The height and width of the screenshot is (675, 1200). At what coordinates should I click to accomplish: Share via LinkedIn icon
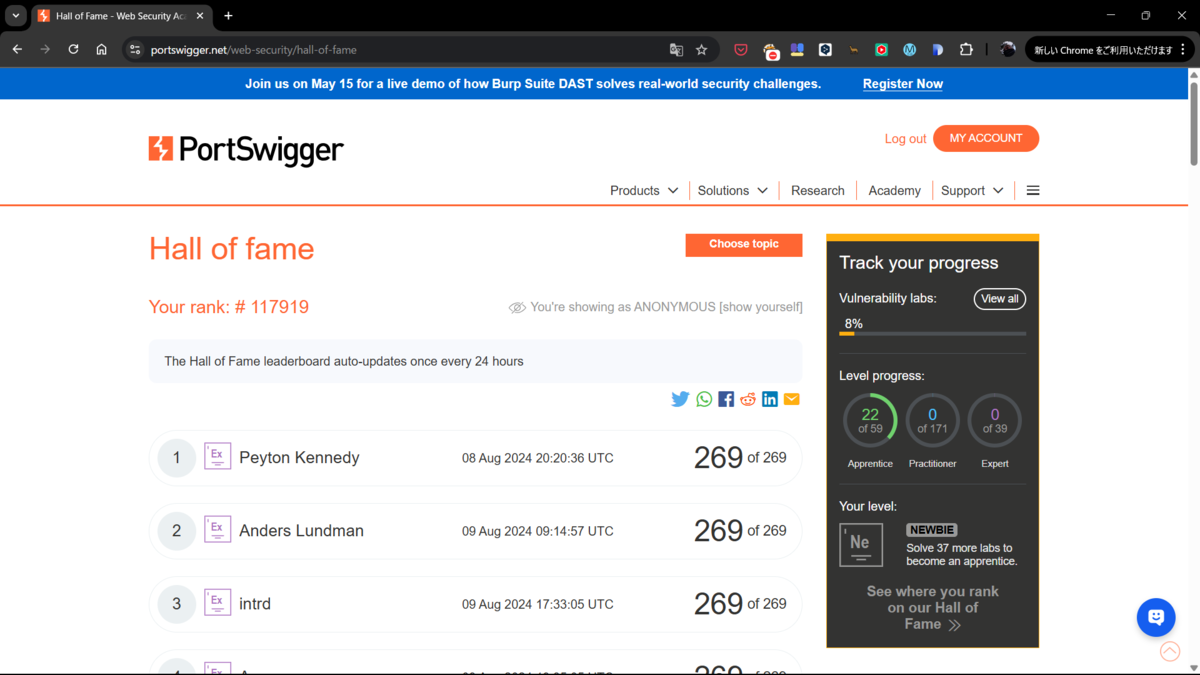tap(770, 399)
